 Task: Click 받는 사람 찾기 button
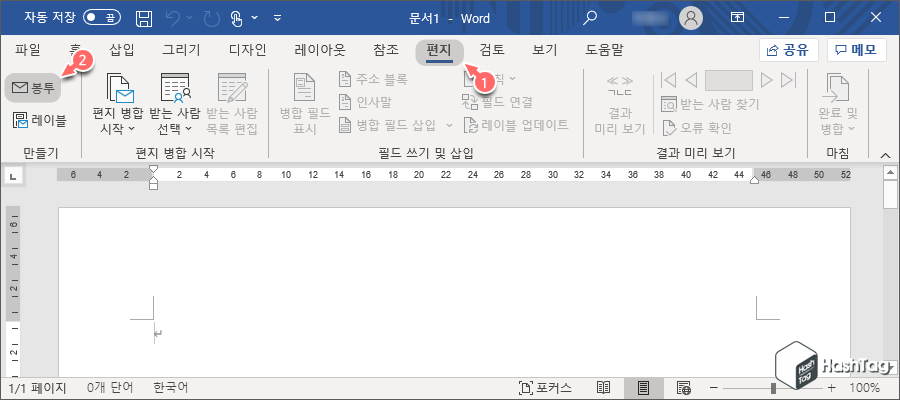pos(711,104)
